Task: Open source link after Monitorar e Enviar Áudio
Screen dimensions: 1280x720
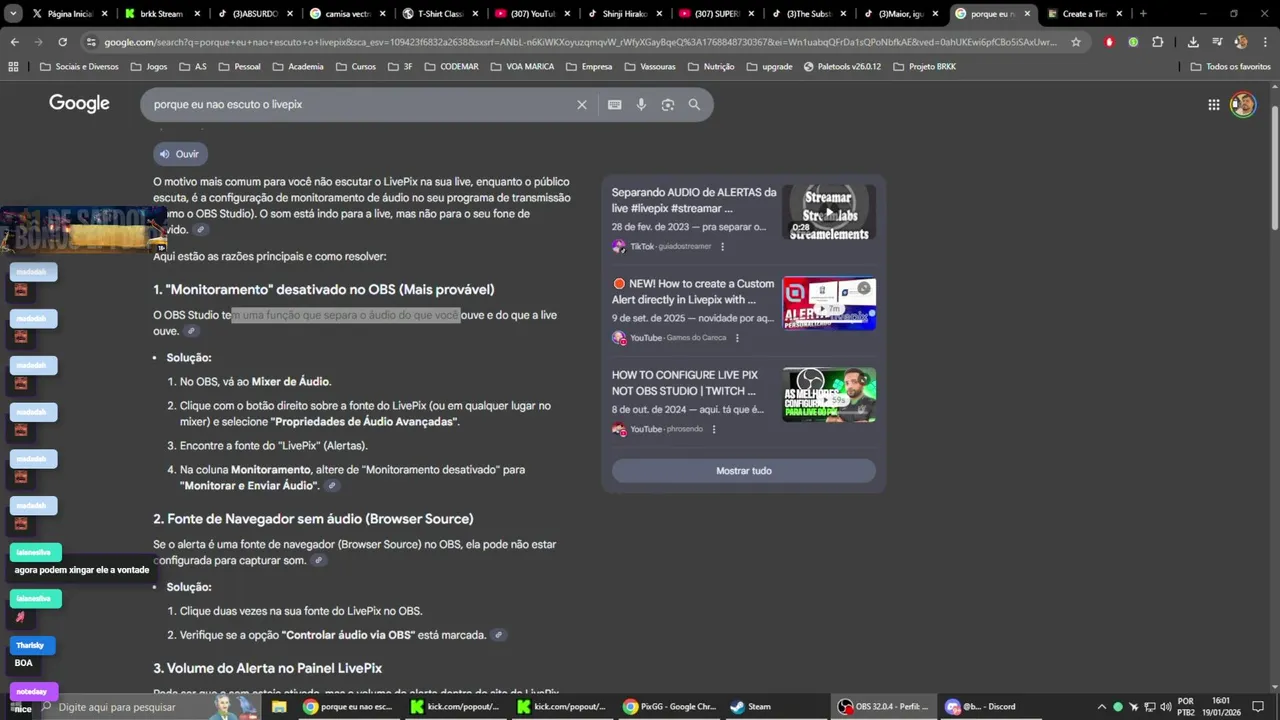Action: coord(332,486)
